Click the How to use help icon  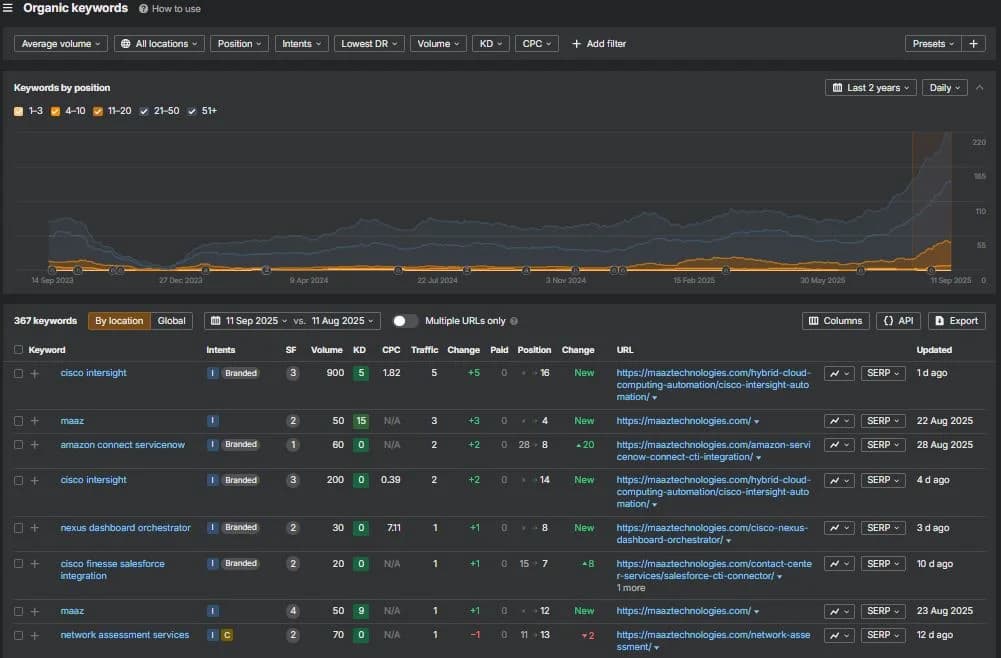(x=144, y=9)
